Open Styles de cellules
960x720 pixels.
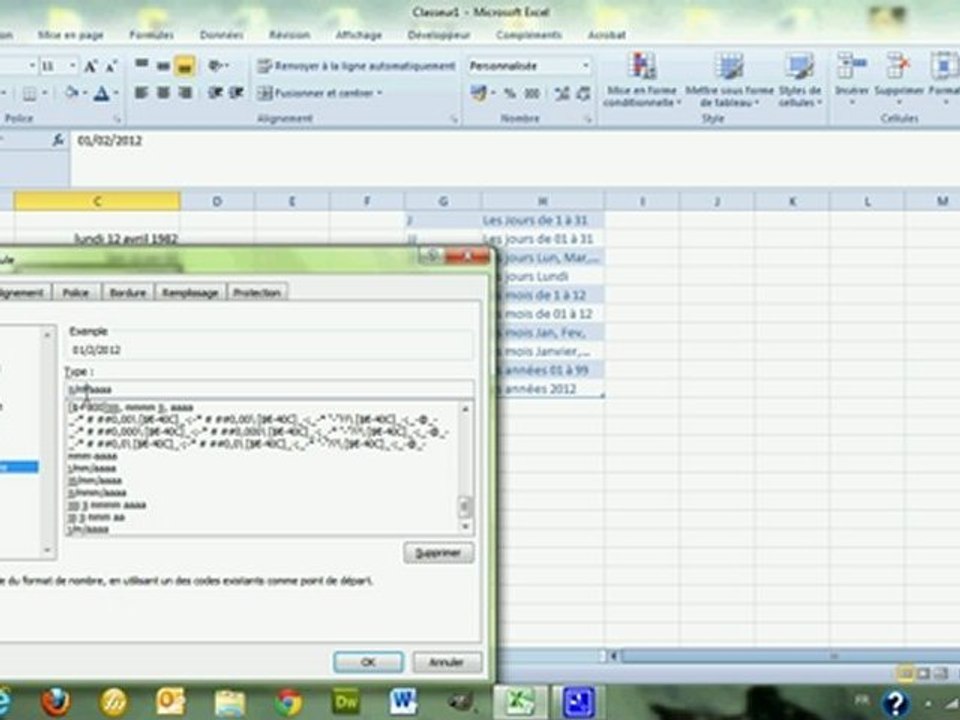pyautogui.click(x=800, y=80)
